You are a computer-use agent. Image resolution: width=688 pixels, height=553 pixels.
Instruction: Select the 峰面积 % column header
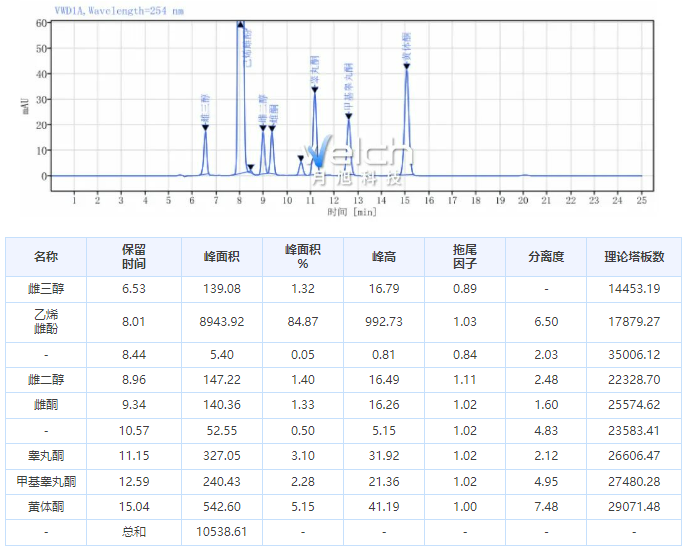pos(302,257)
